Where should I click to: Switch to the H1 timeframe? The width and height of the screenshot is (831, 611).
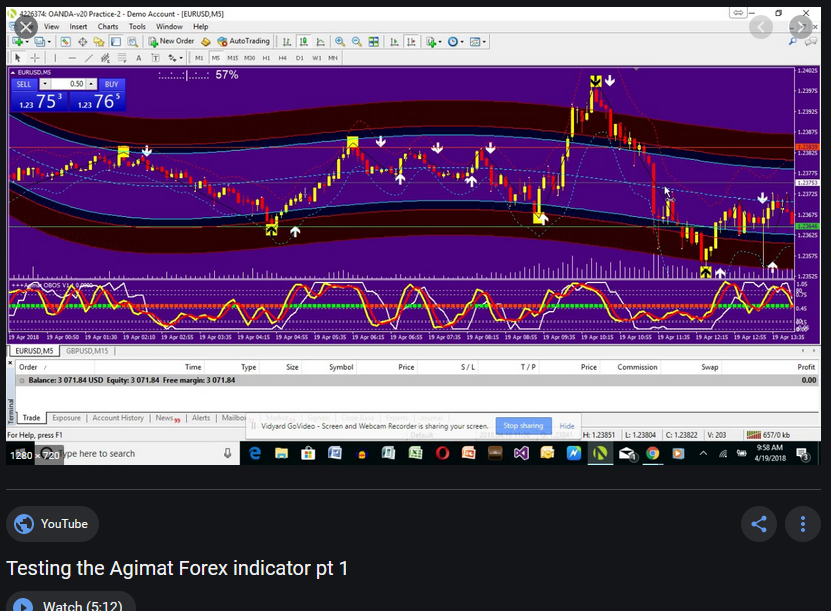(267, 58)
